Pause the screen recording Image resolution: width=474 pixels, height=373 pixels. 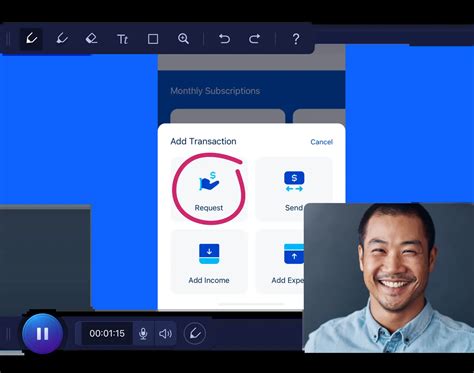[42, 333]
